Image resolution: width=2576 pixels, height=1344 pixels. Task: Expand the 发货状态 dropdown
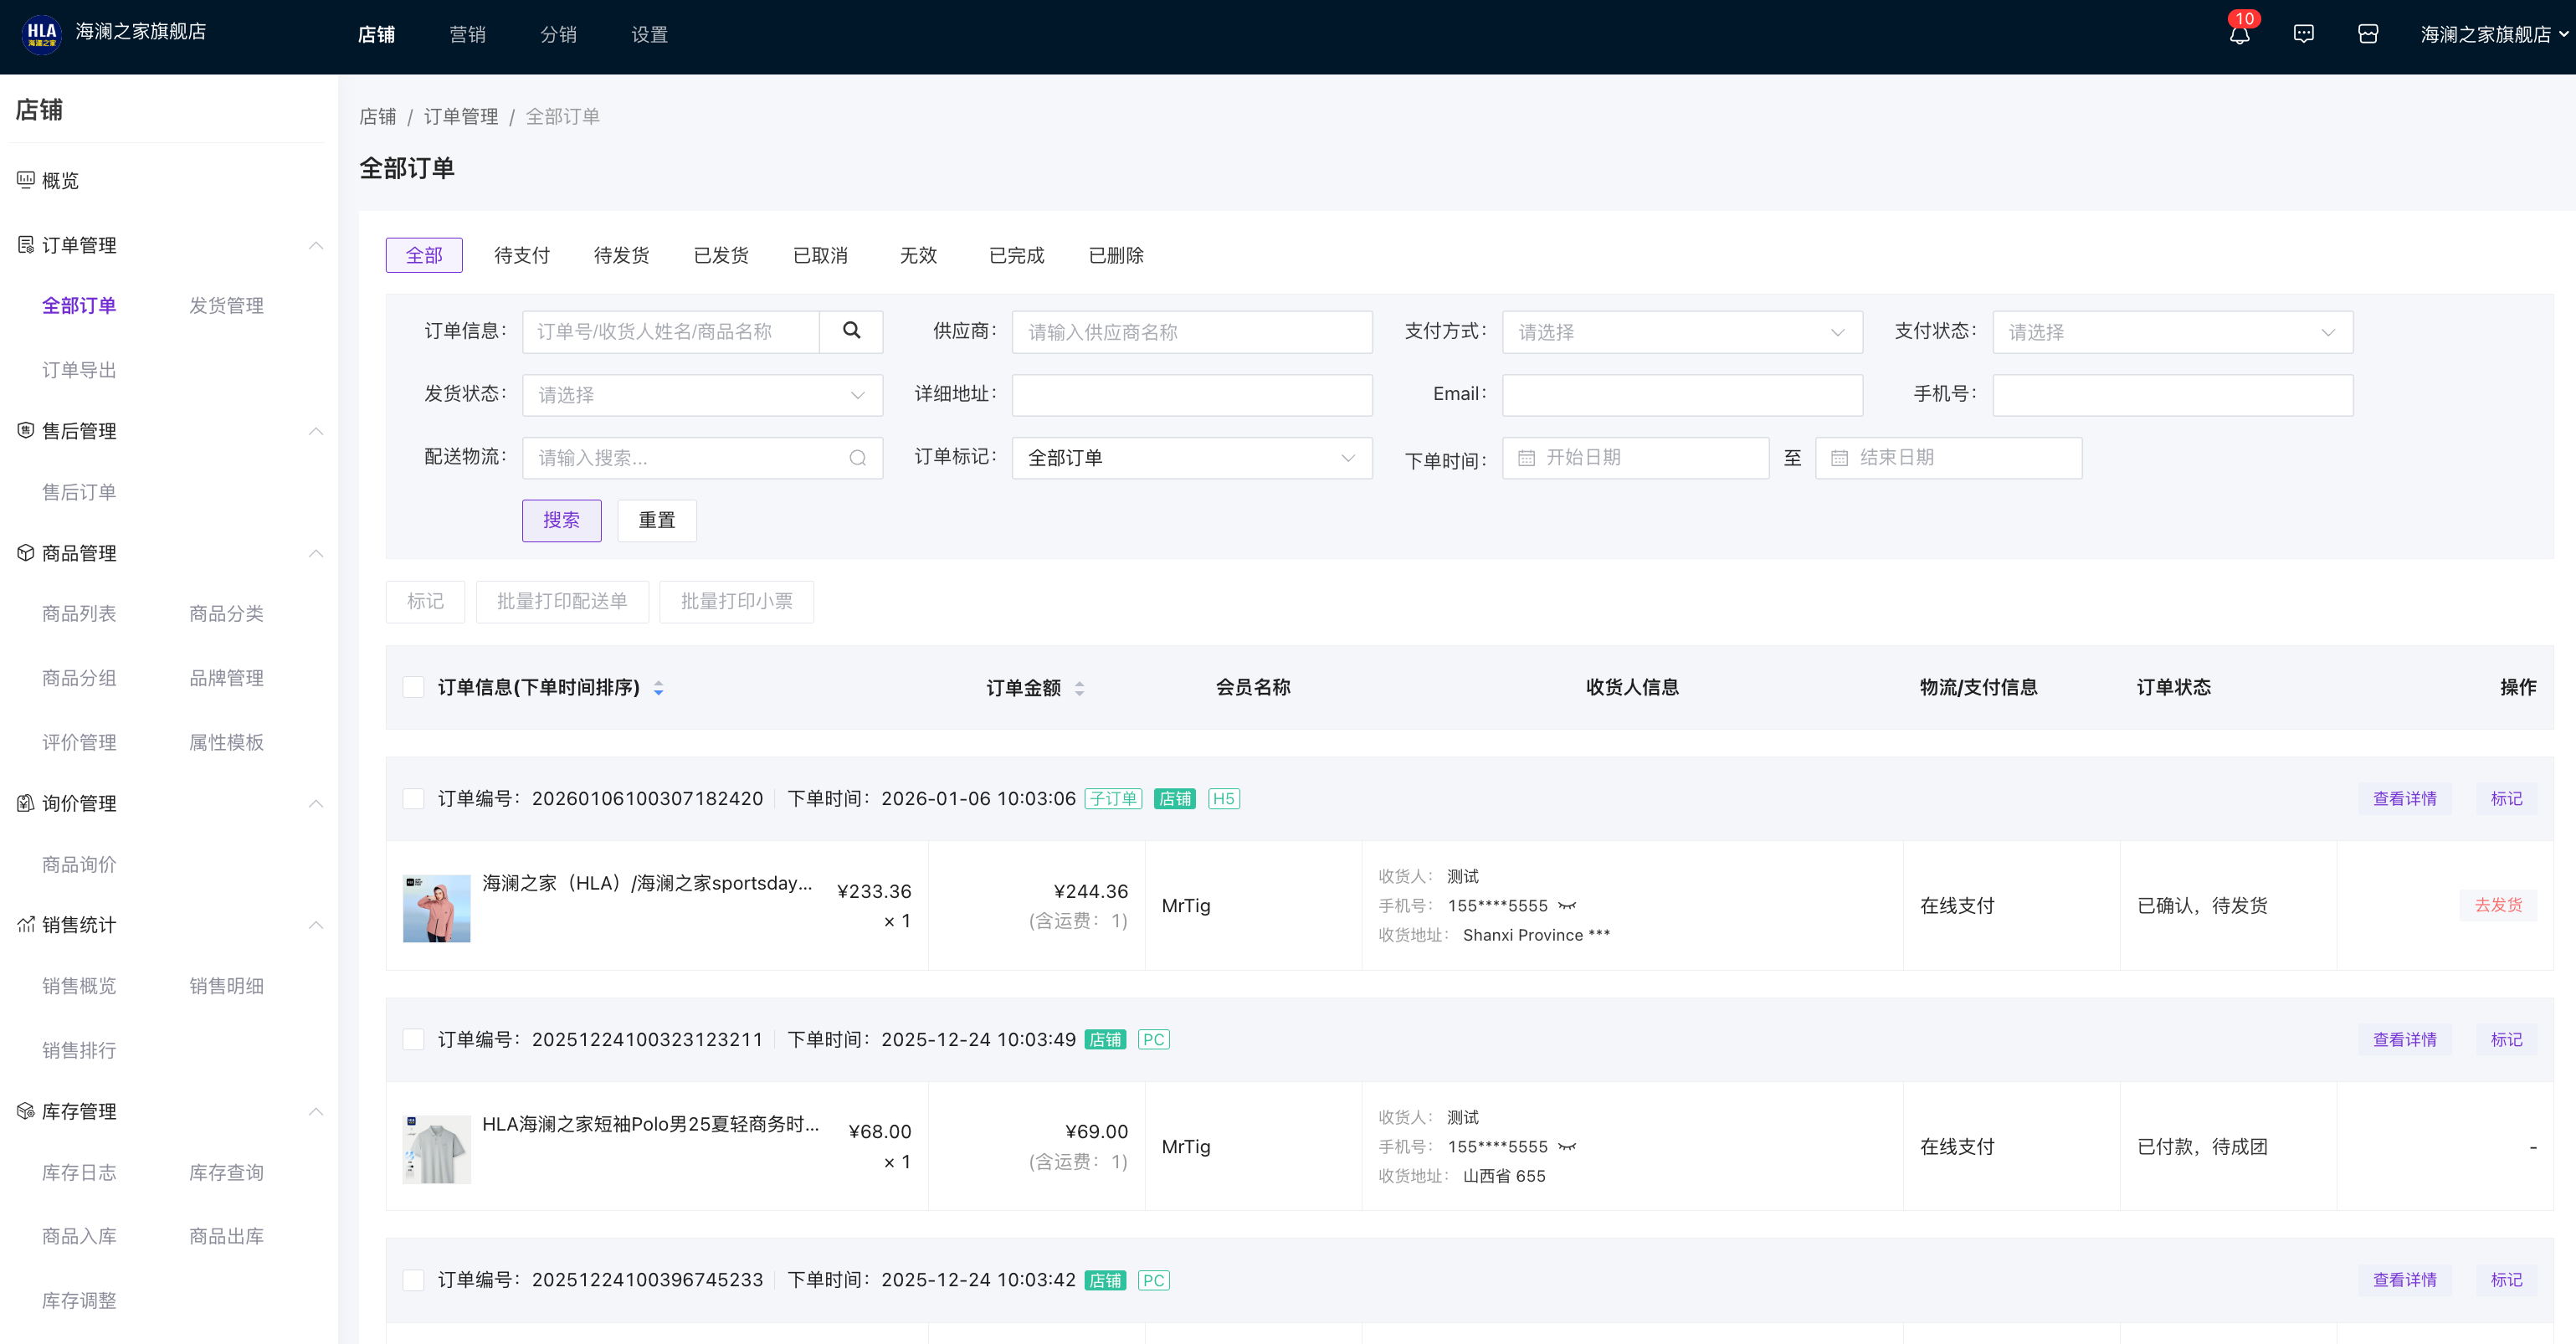(702, 395)
